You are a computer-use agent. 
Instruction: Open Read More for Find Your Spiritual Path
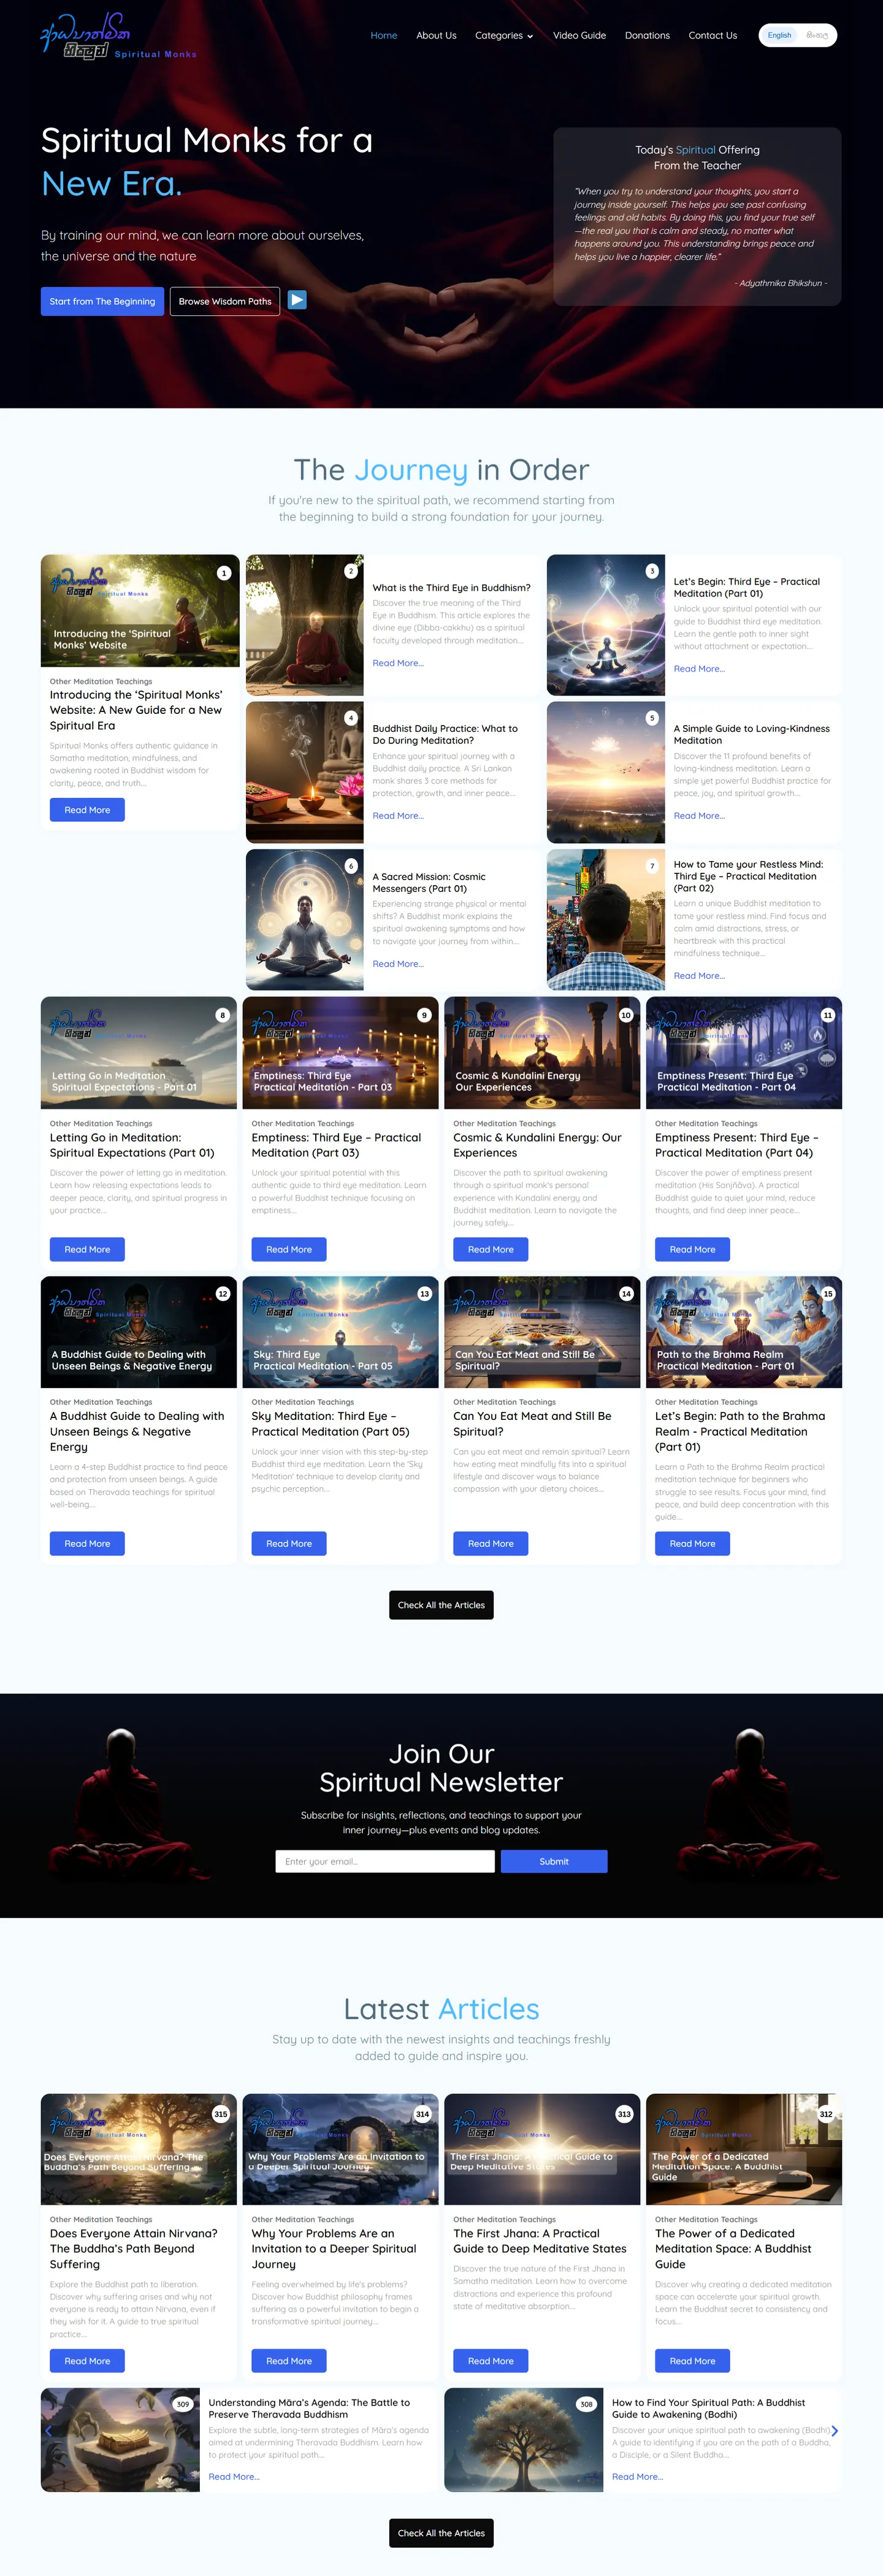click(638, 2477)
